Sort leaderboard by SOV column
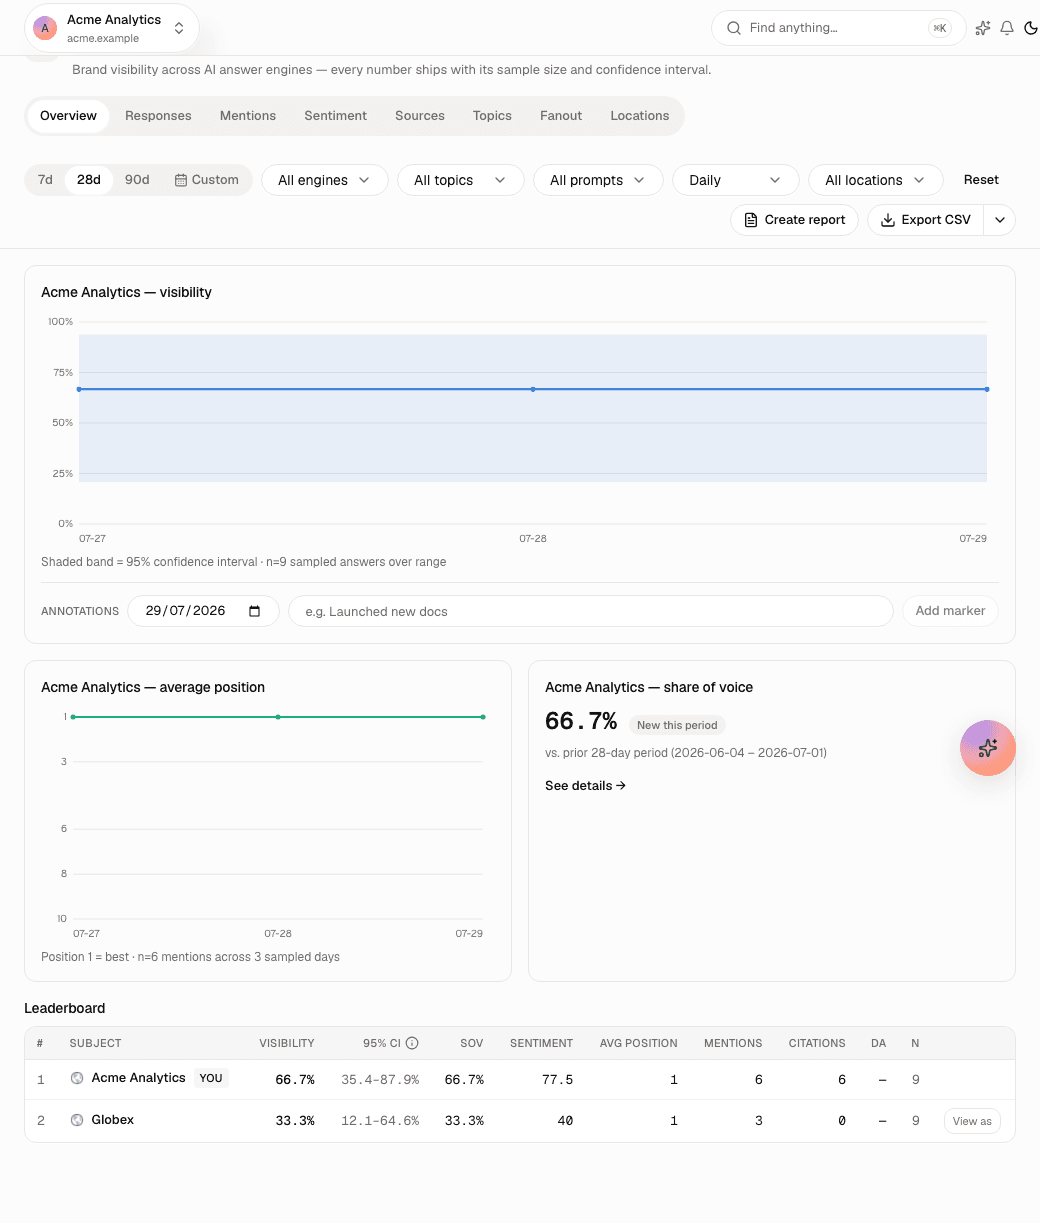Image resolution: width=1040 pixels, height=1223 pixels. coord(472,1043)
